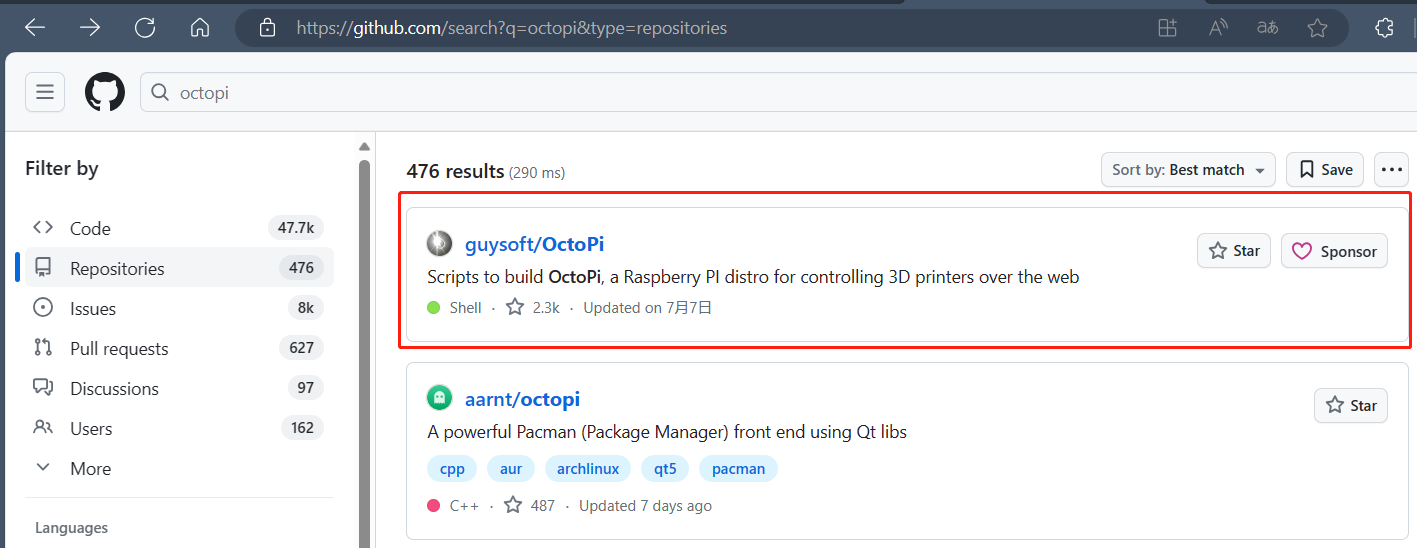Star the aarnt/octopi repository

(x=1350, y=405)
